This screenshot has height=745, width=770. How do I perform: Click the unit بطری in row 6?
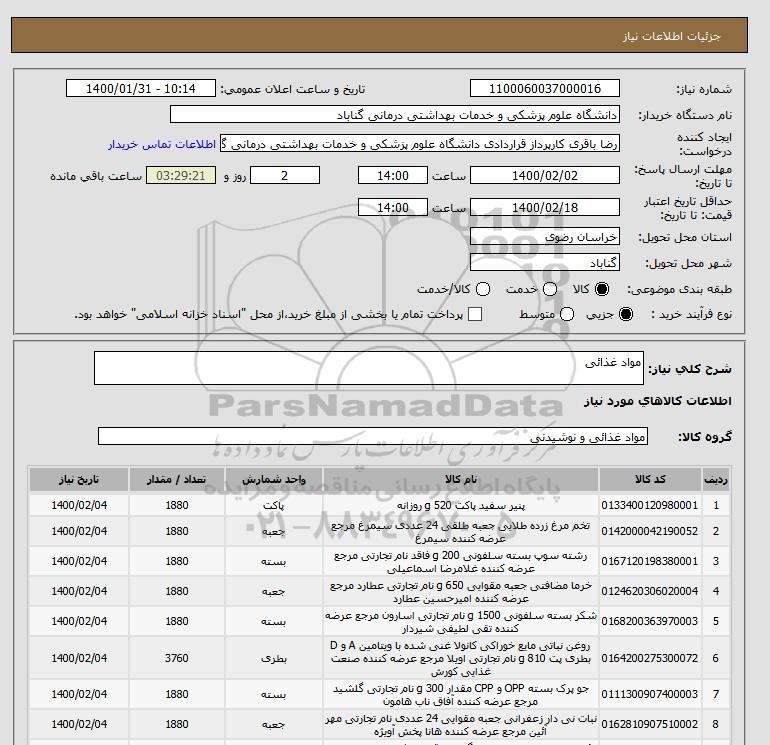coord(274,659)
